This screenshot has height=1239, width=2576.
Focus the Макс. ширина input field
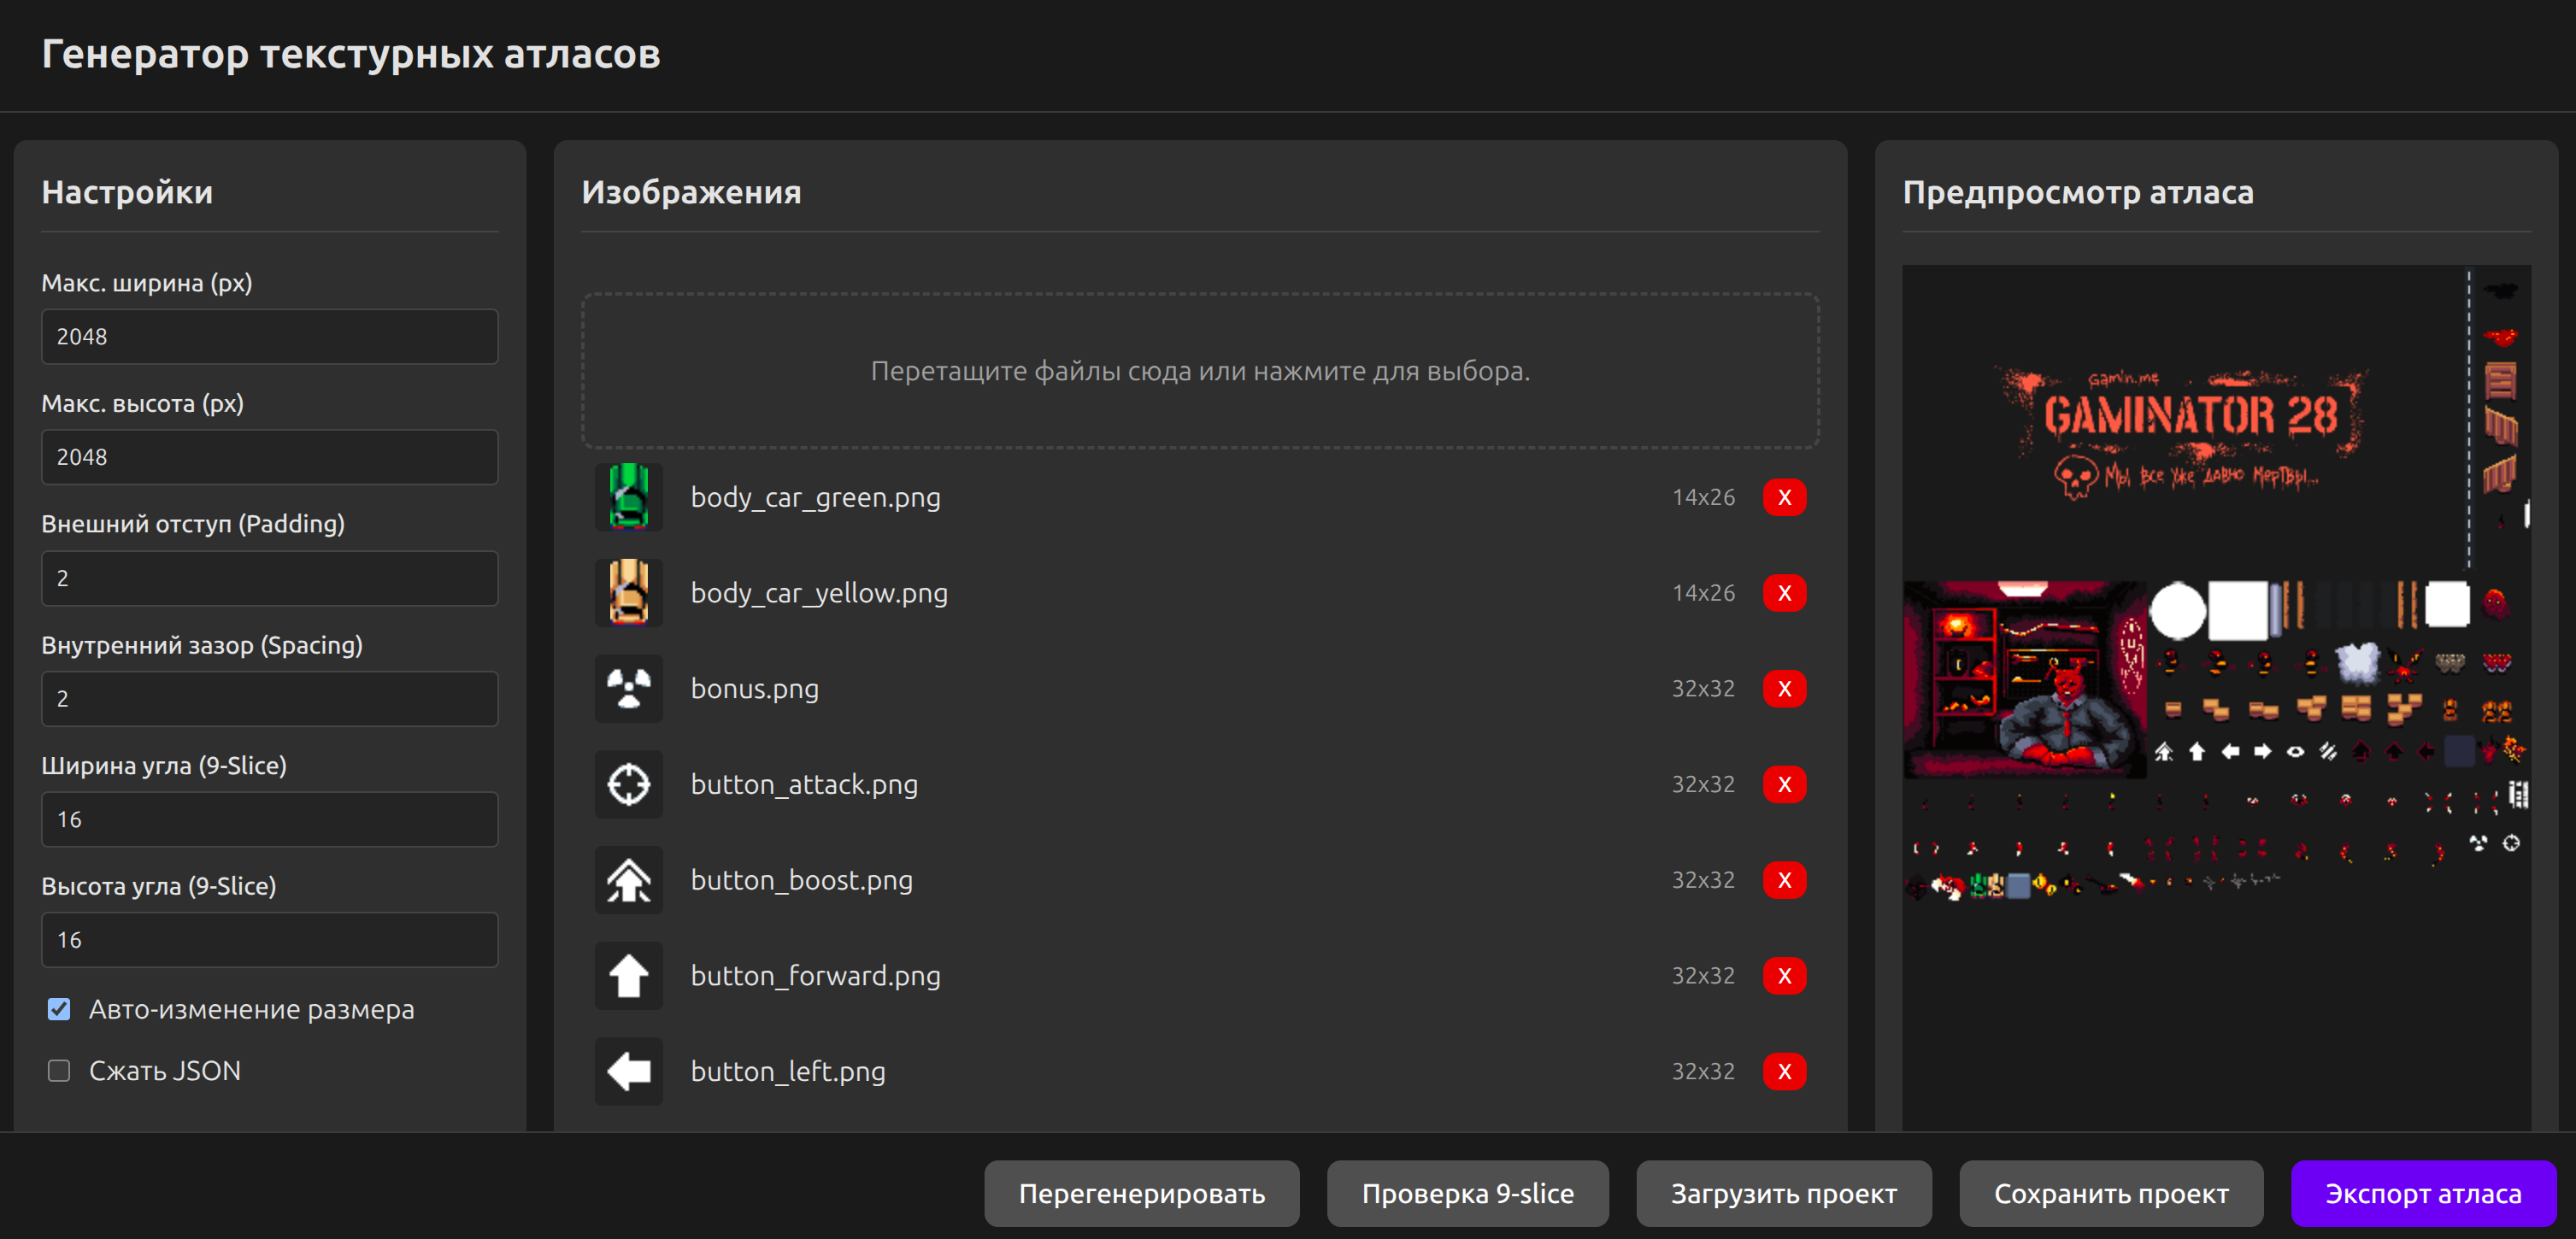(269, 337)
